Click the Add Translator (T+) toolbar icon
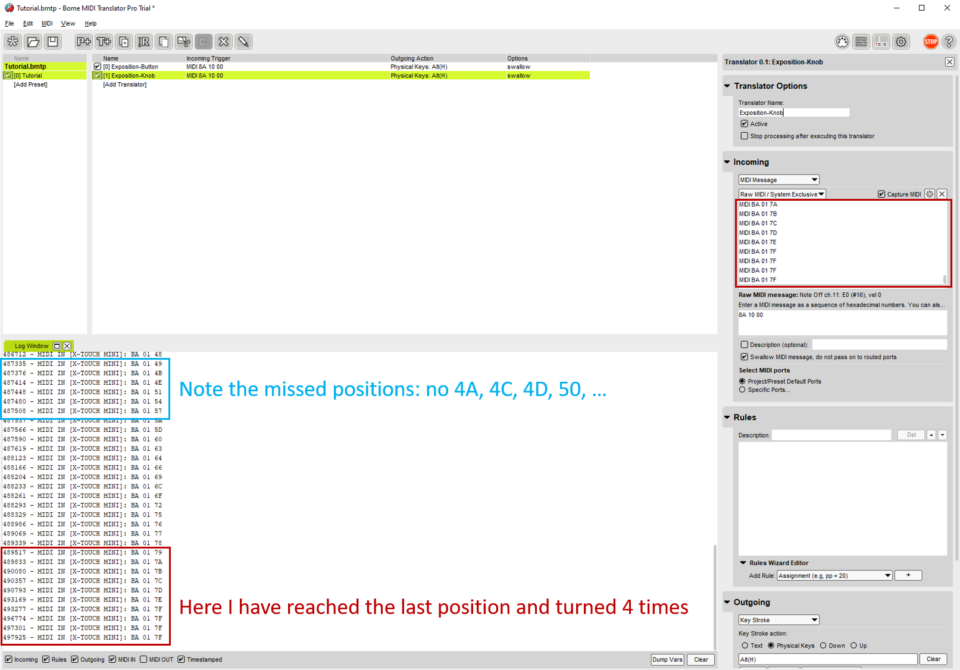The width and height of the screenshot is (960, 670). tap(103, 42)
